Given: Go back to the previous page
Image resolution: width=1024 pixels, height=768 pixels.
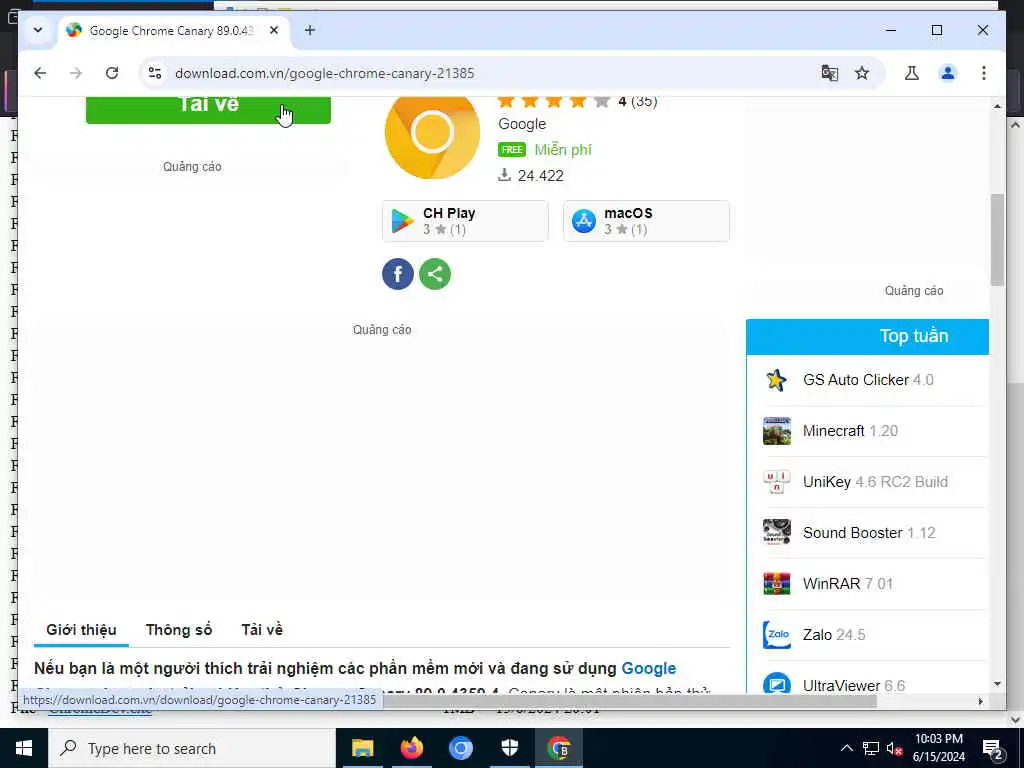Looking at the screenshot, I should [40, 73].
